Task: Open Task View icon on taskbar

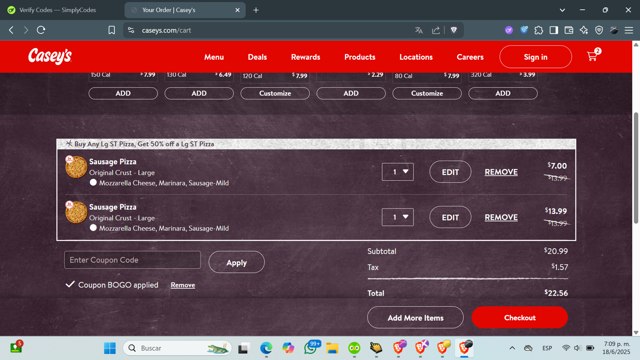Action: click(243, 348)
